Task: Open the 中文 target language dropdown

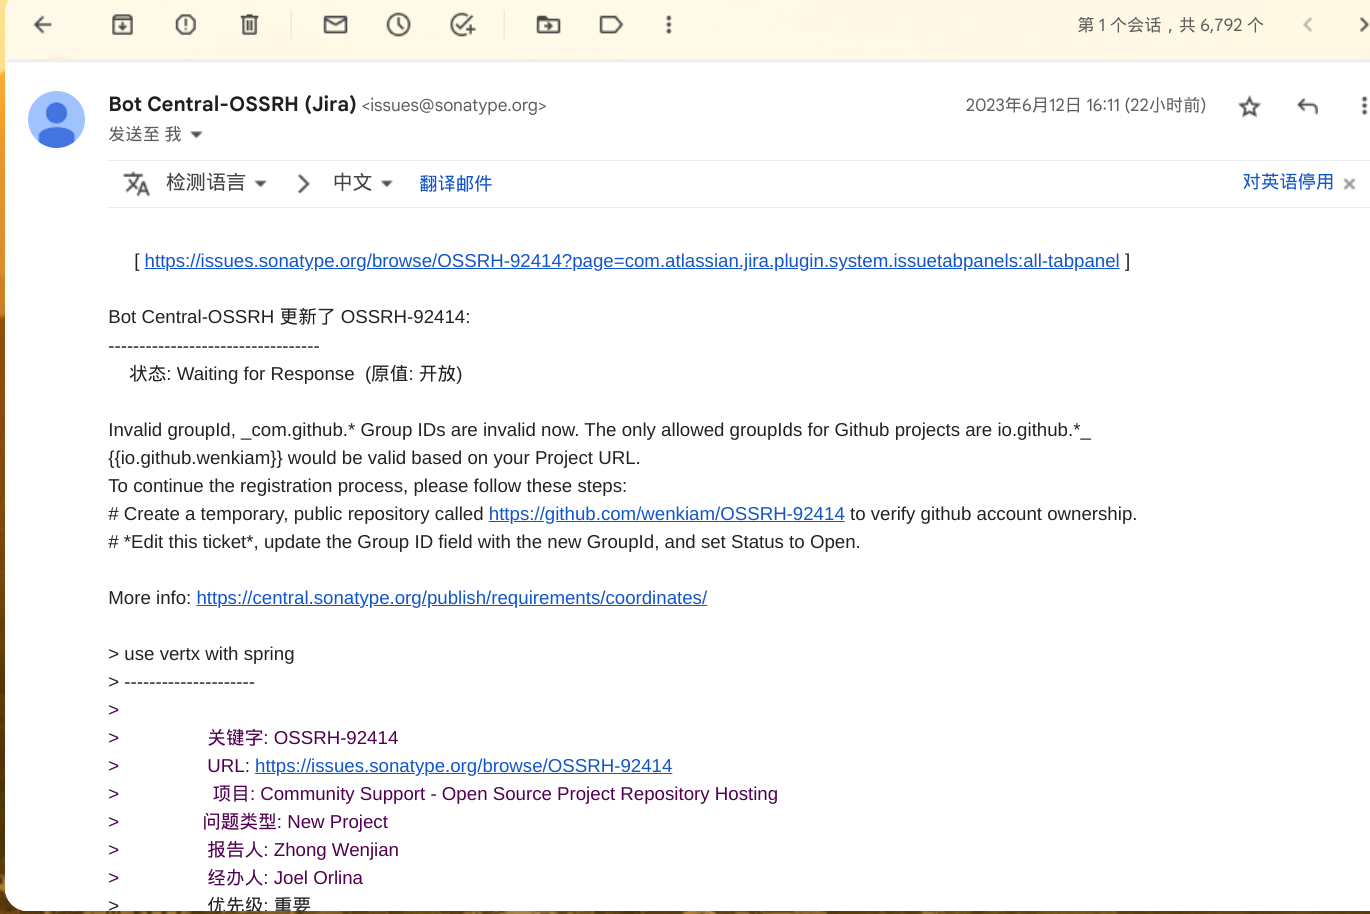Action: tap(362, 183)
